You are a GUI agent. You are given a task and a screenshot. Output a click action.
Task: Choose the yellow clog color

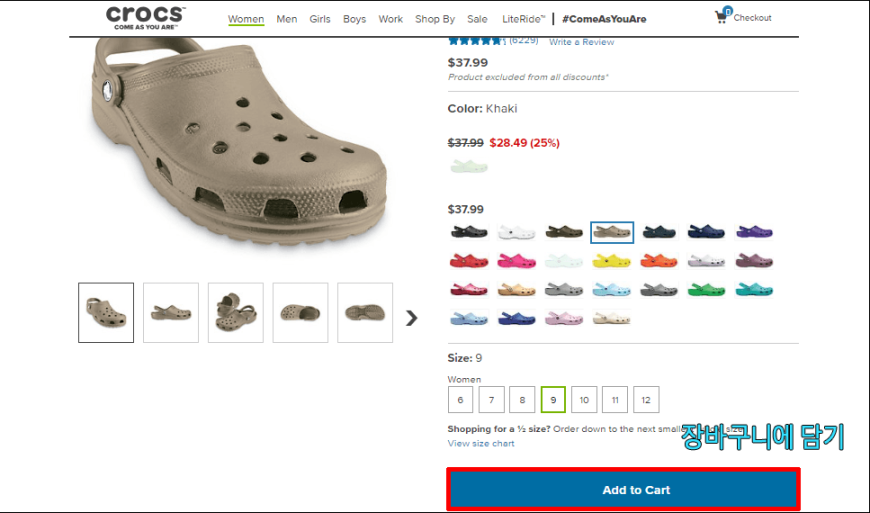coord(611,261)
